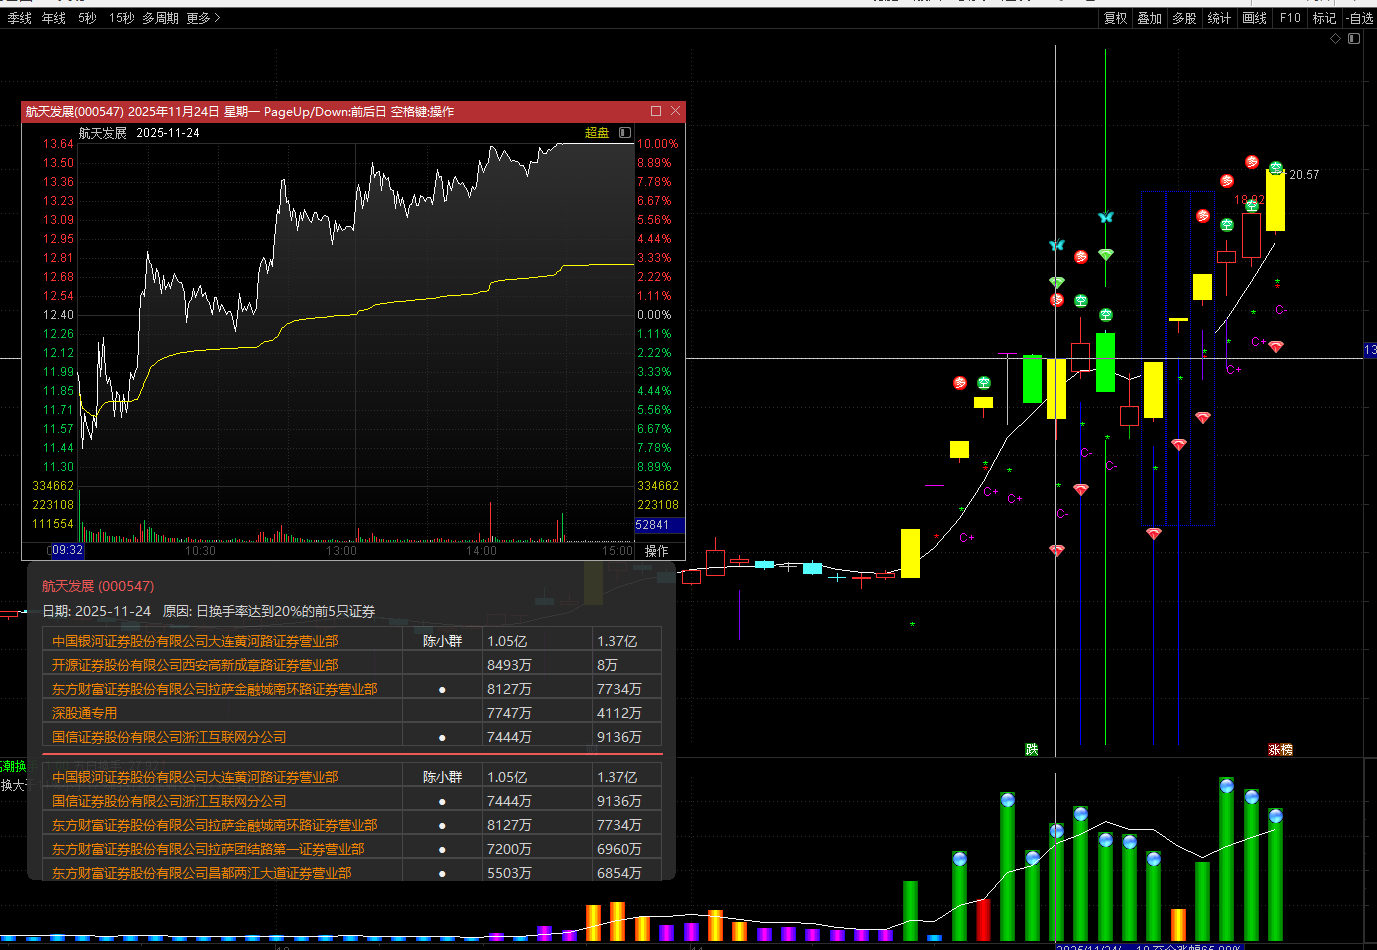Click the 09:32 time marker on intraday axis
The image size is (1377, 950).
coord(67,551)
